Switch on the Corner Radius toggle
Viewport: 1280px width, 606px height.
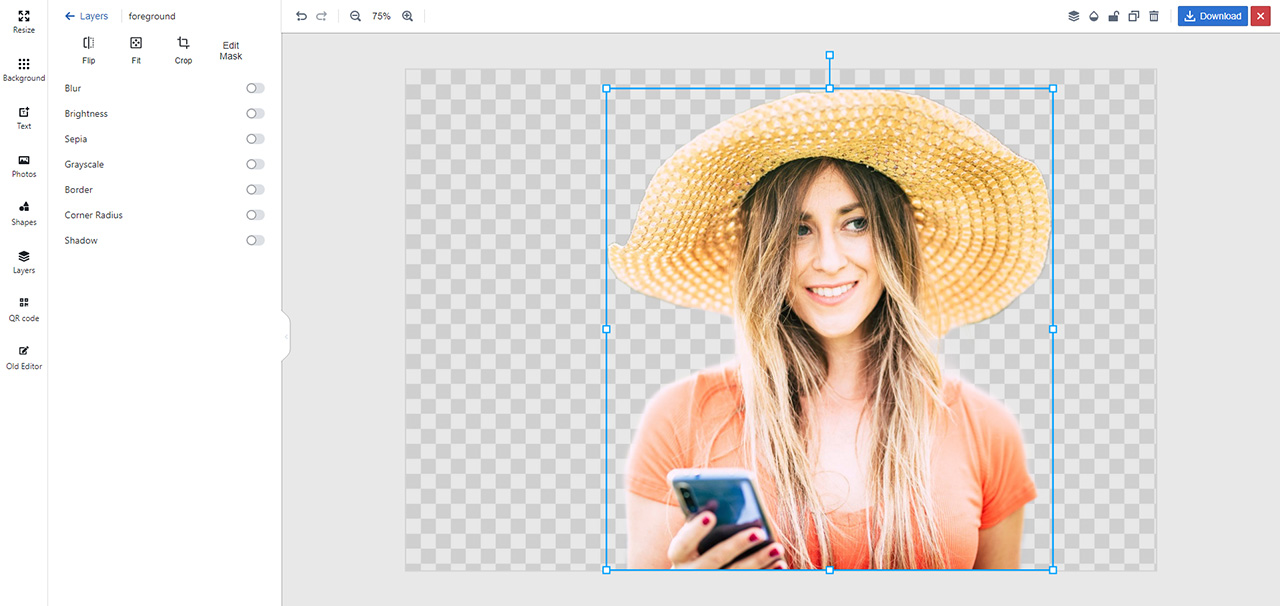point(255,215)
